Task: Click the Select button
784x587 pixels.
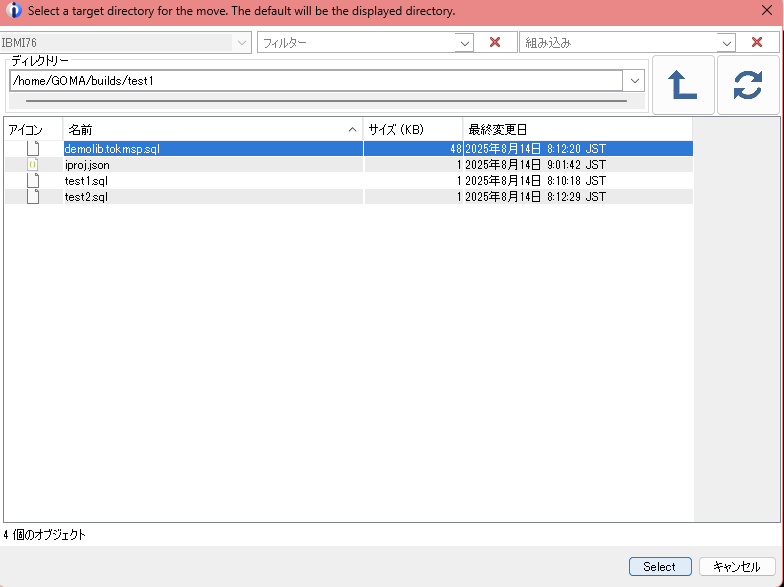Action: [x=660, y=566]
